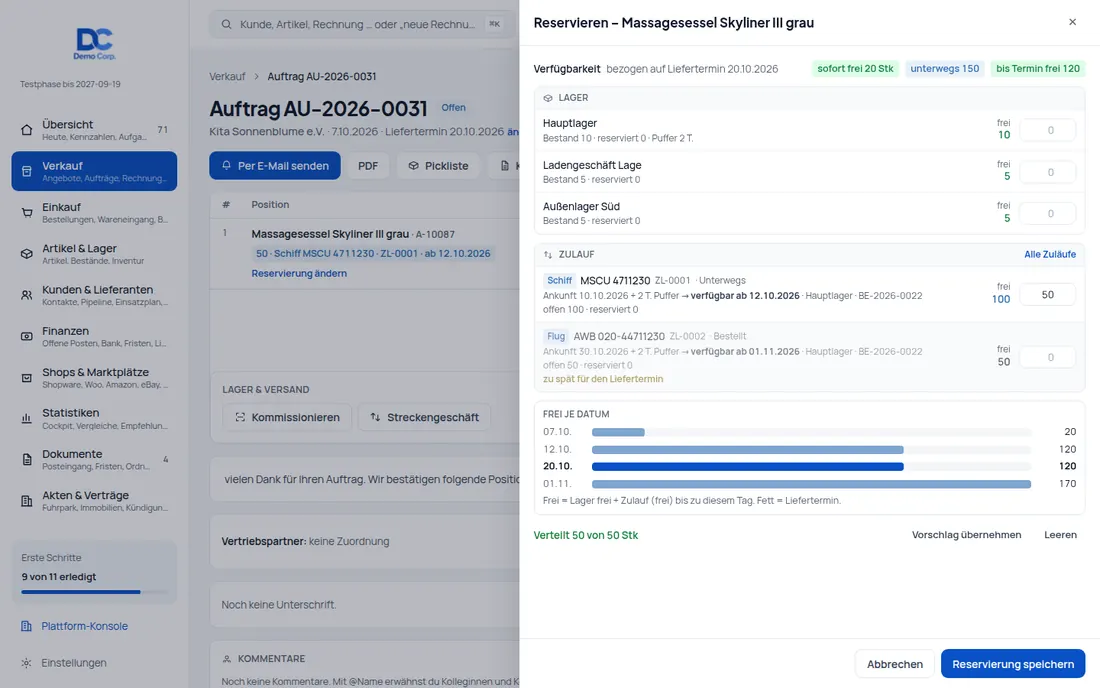Screen dimensions: 1100x688
Task: Open Einstellungen
Action: 74,663
